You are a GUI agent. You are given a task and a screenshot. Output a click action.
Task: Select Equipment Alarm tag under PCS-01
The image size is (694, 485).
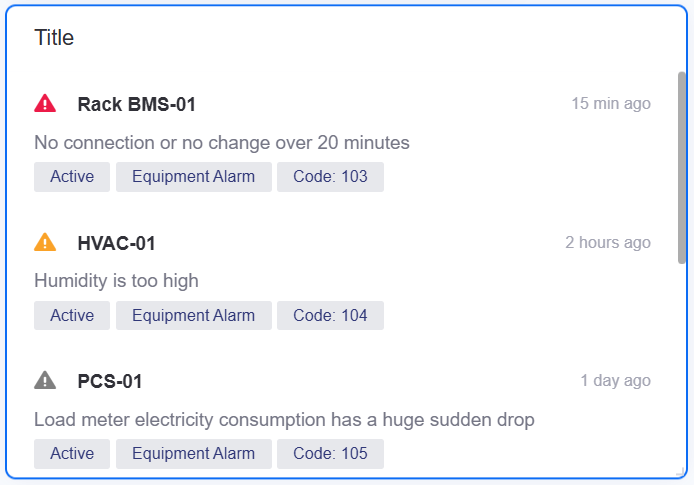click(194, 454)
